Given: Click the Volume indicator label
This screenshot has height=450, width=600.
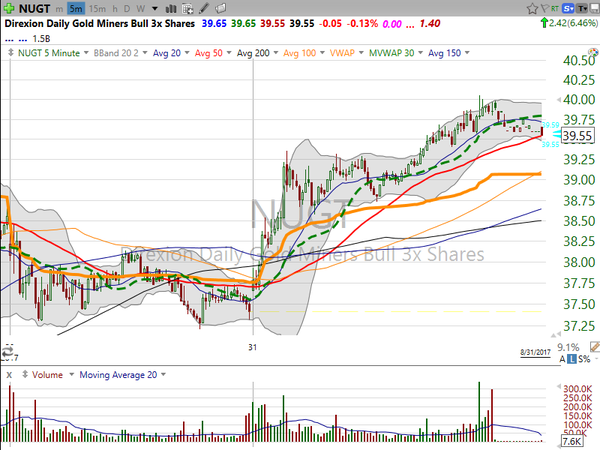Looking at the screenshot, I should [x=47, y=375].
